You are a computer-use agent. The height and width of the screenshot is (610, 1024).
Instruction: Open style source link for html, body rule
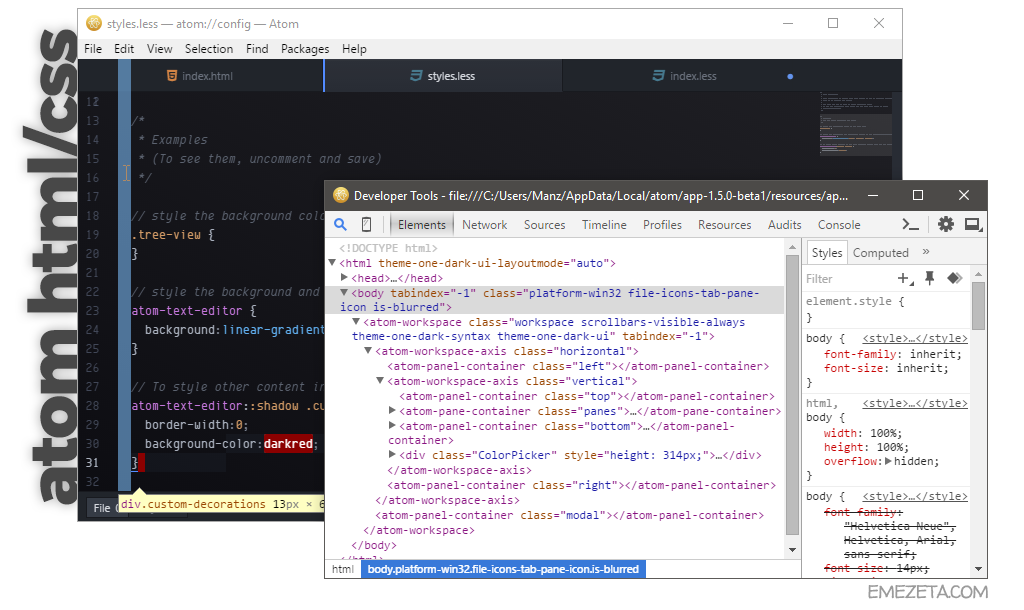(915, 403)
